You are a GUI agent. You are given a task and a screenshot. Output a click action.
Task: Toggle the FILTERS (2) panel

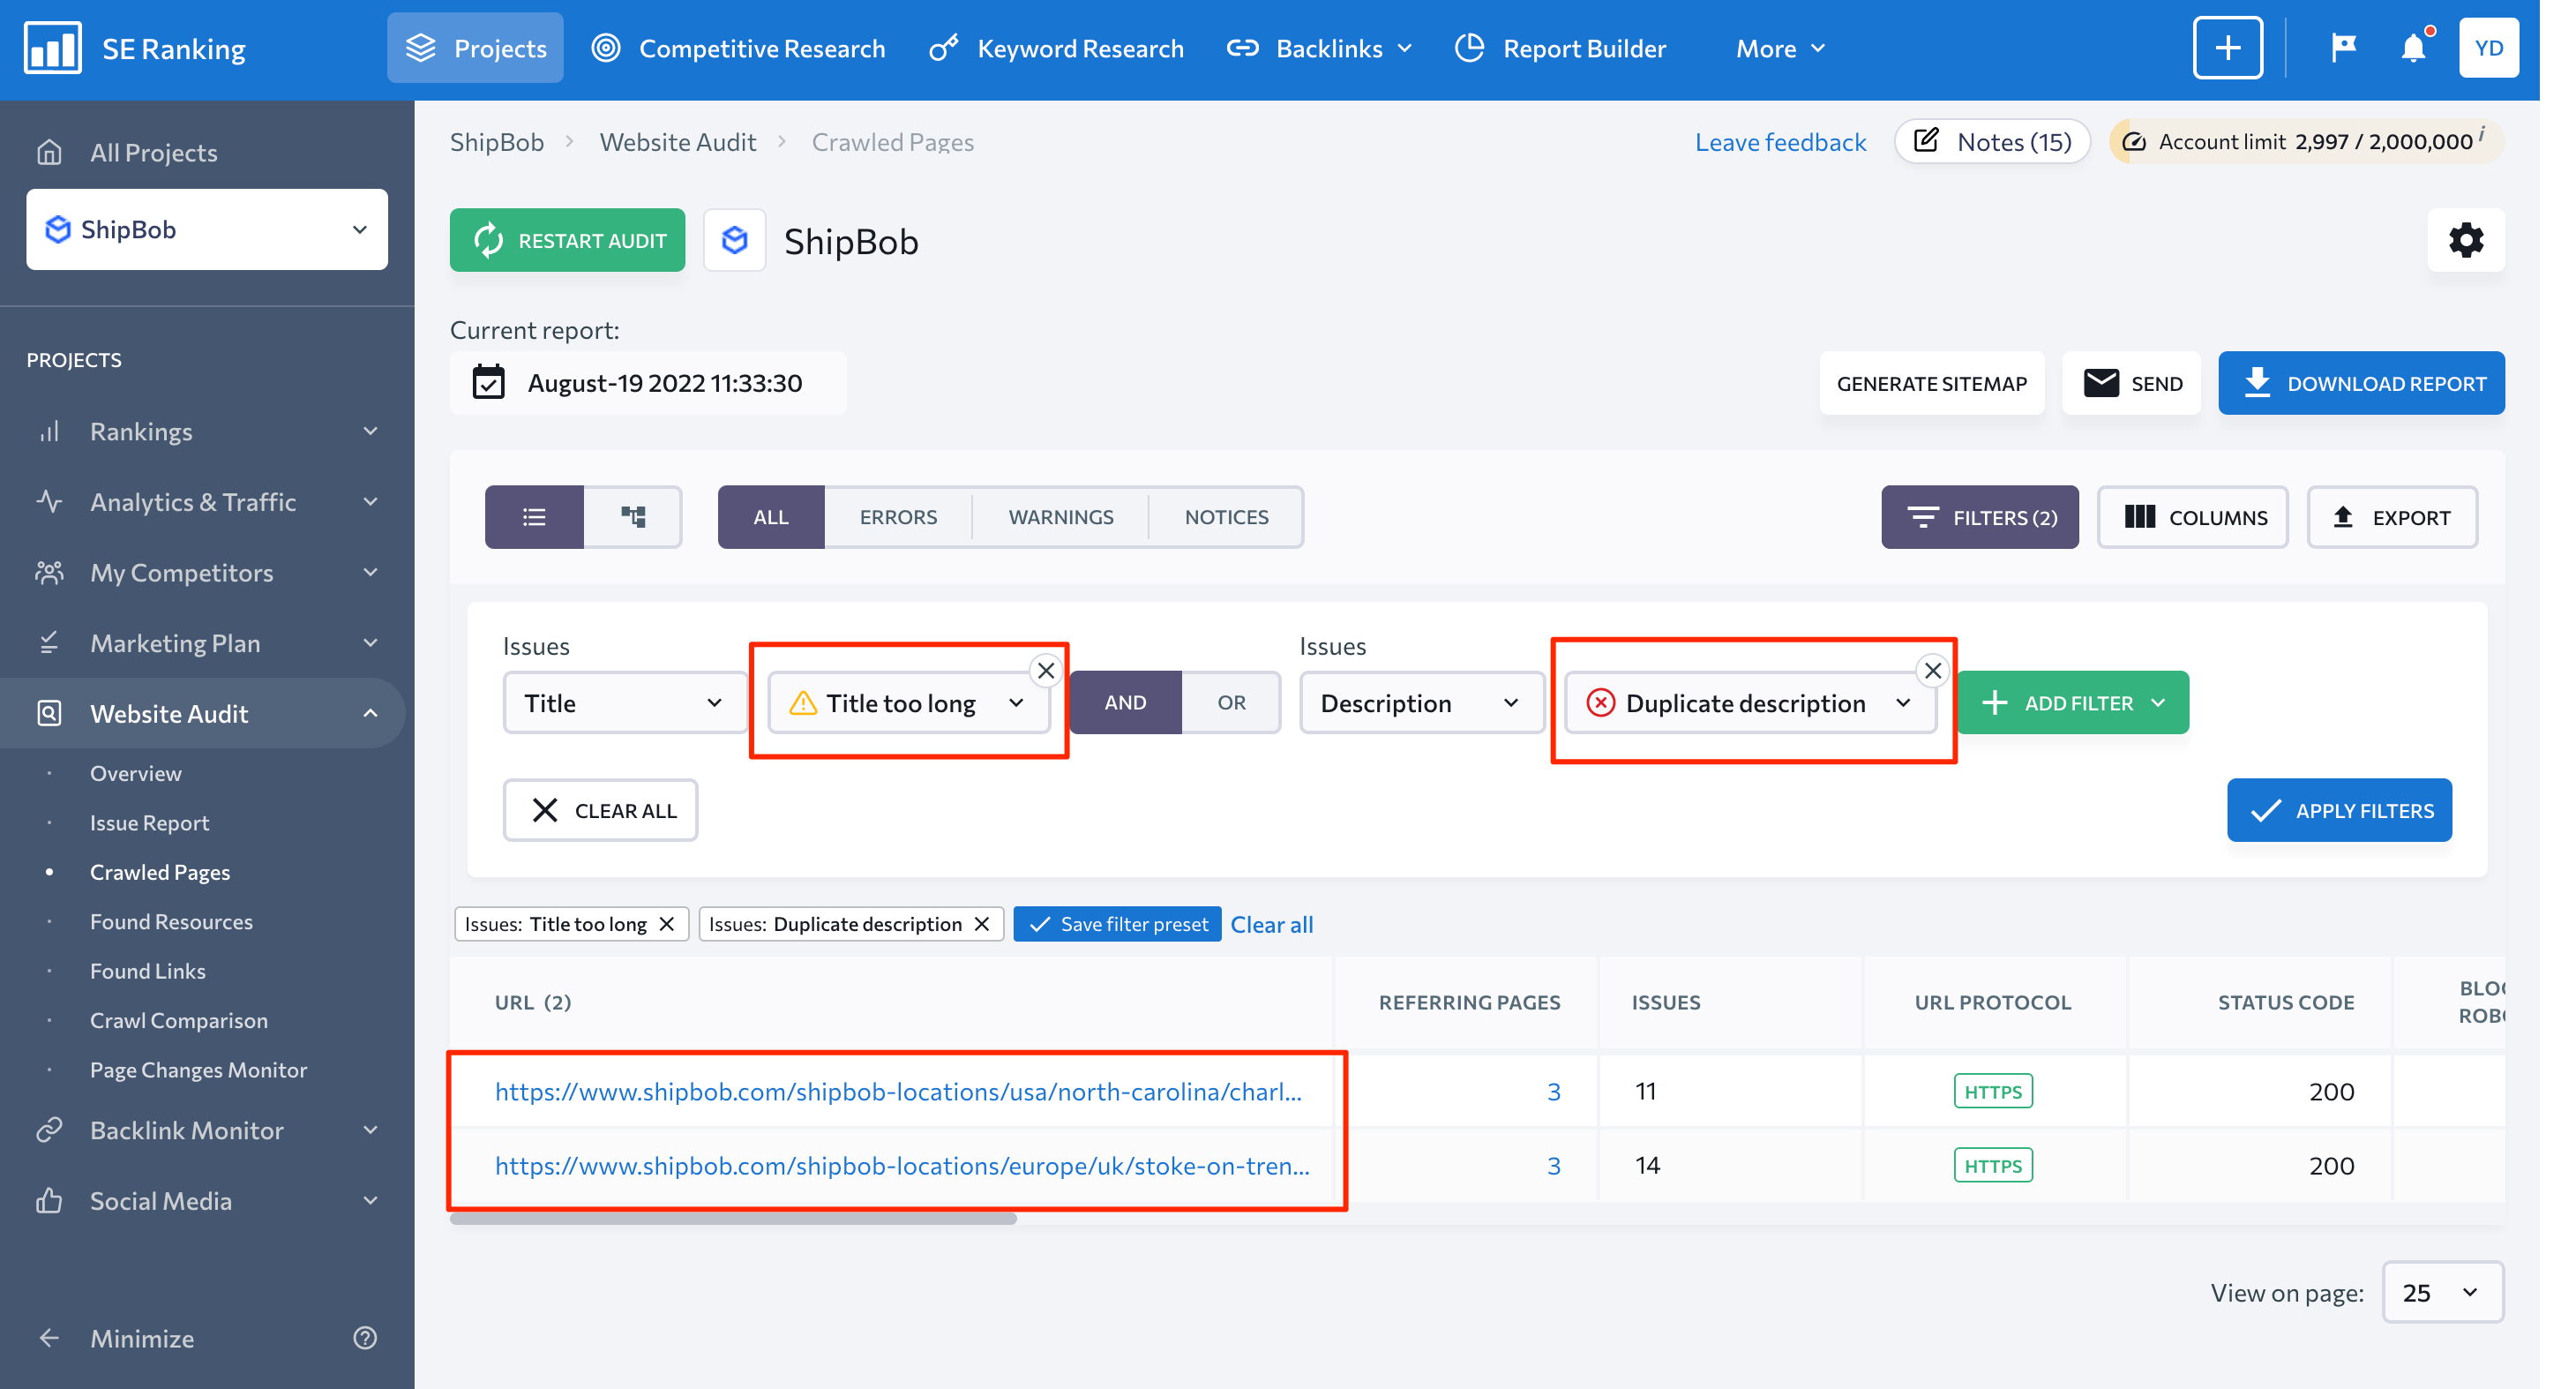[x=1979, y=517]
